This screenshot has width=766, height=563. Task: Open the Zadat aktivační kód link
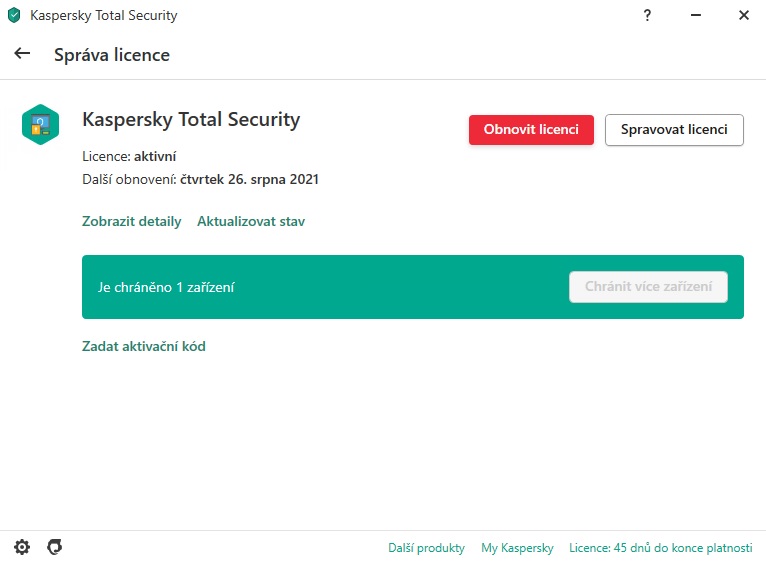144,346
